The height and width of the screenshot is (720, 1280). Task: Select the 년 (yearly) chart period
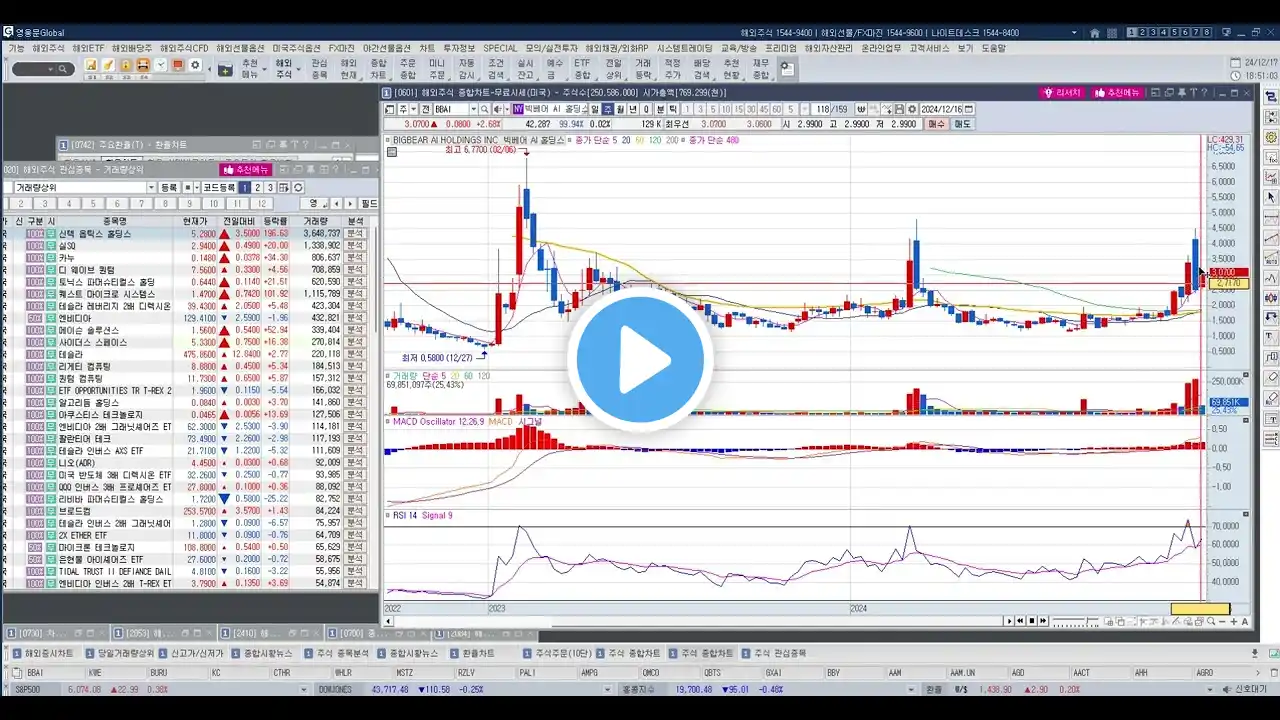pyautogui.click(x=633, y=109)
